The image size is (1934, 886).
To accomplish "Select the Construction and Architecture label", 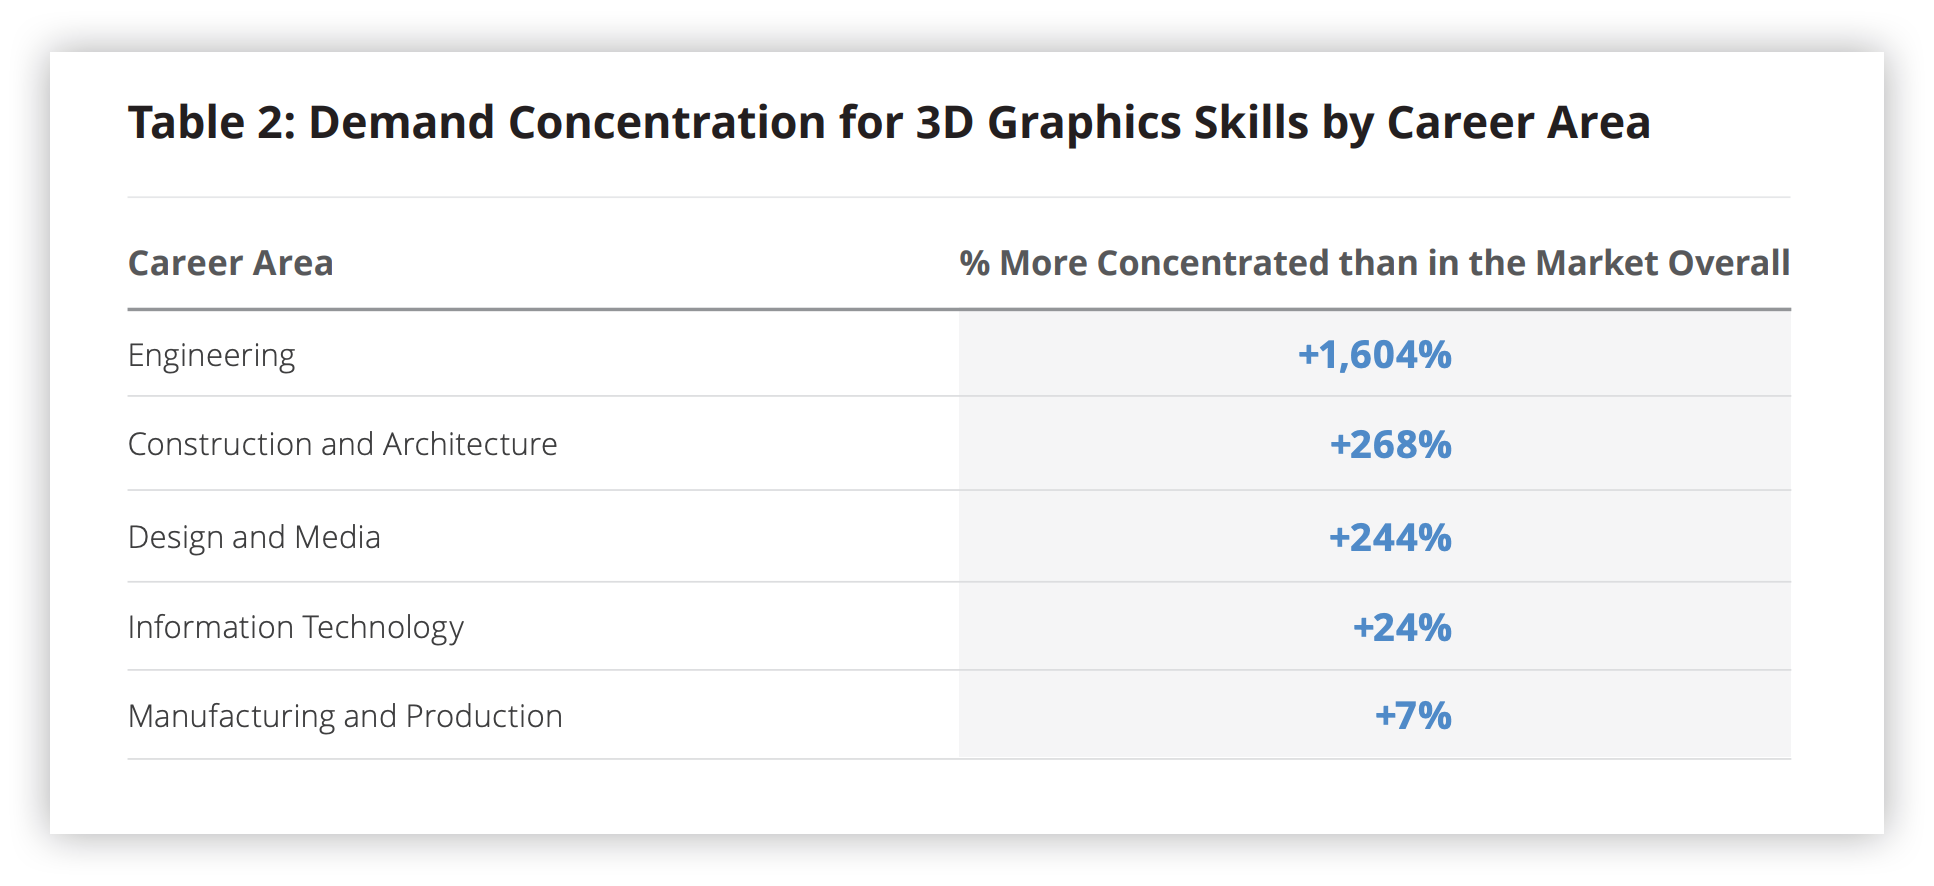I will tap(342, 444).
